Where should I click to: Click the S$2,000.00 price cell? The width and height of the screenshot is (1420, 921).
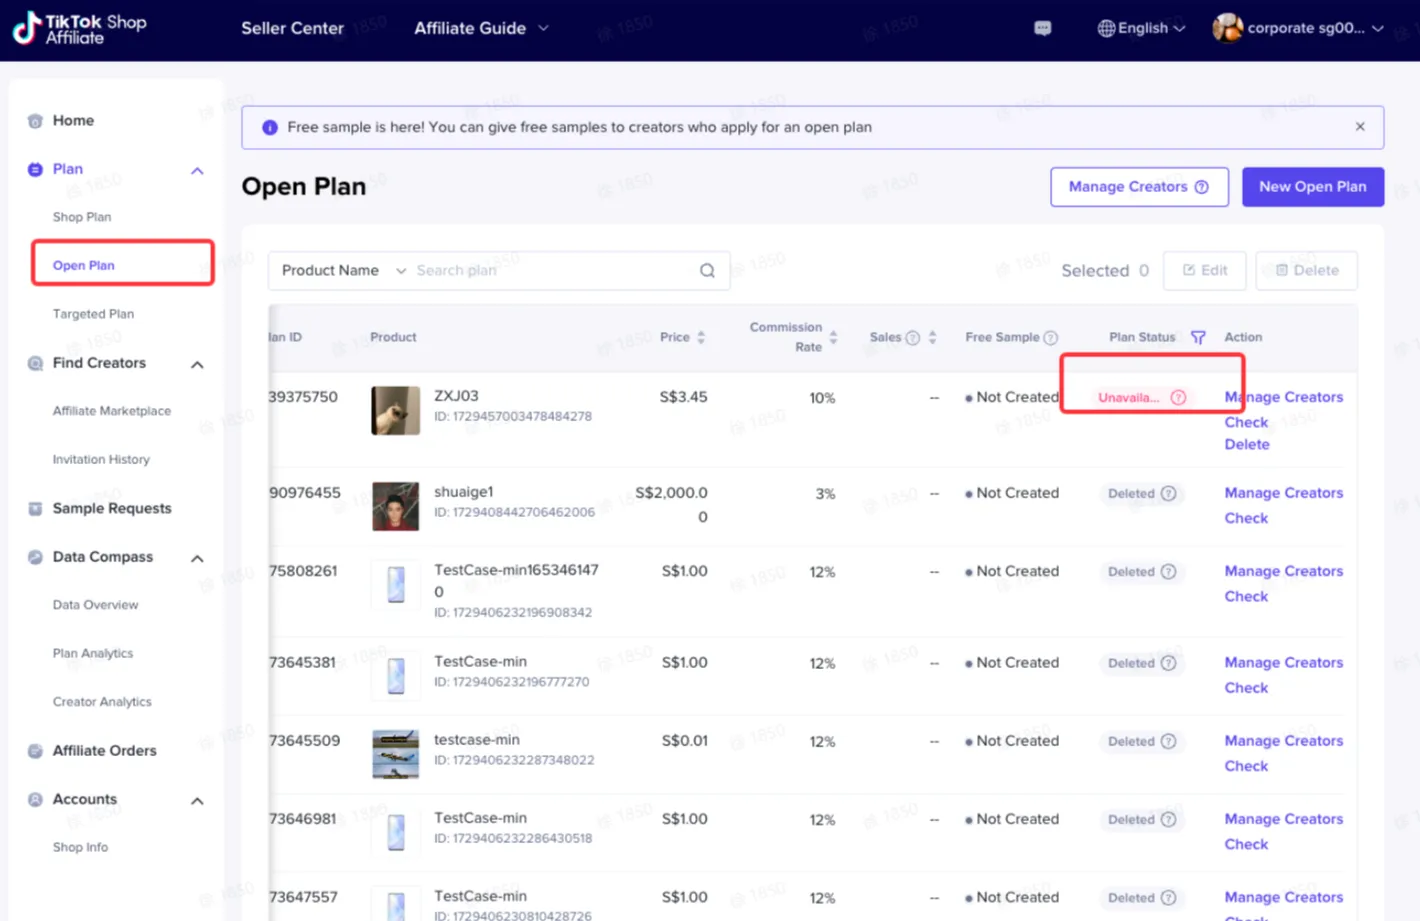coord(671,505)
